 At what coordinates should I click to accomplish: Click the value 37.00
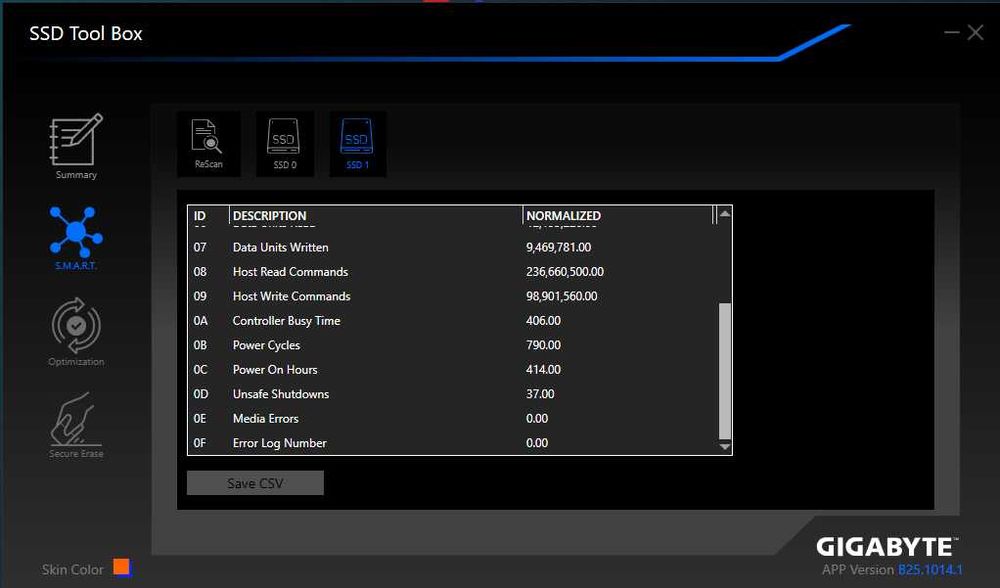click(x=540, y=394)
